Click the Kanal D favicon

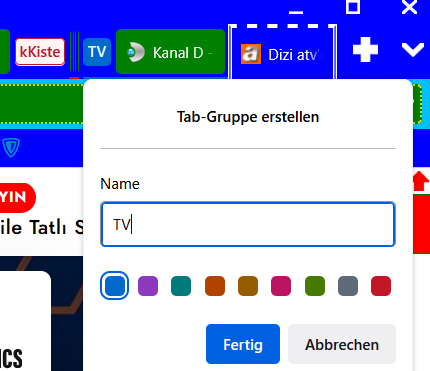click(x=136, y=52)
